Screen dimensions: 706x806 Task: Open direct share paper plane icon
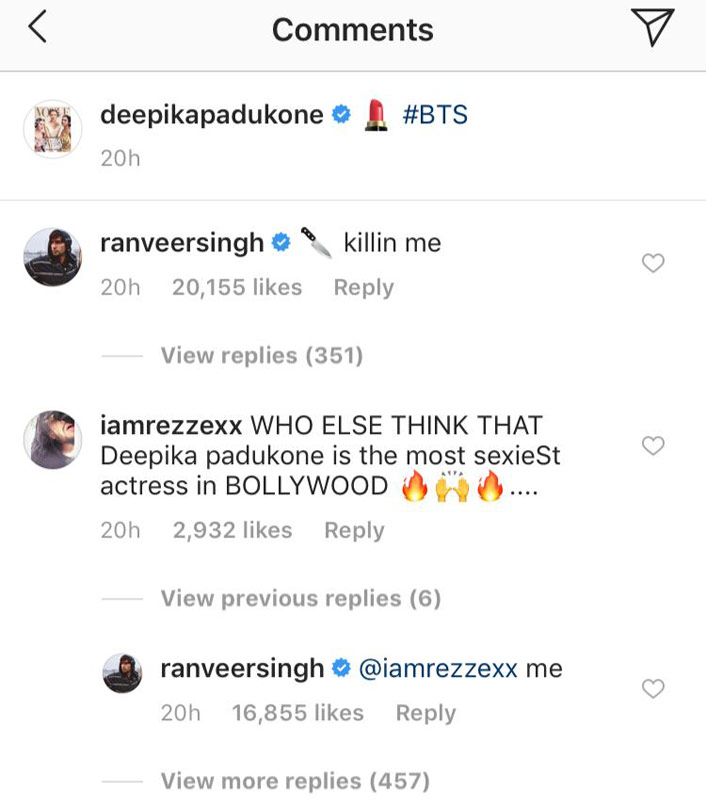tap(653, 29)
